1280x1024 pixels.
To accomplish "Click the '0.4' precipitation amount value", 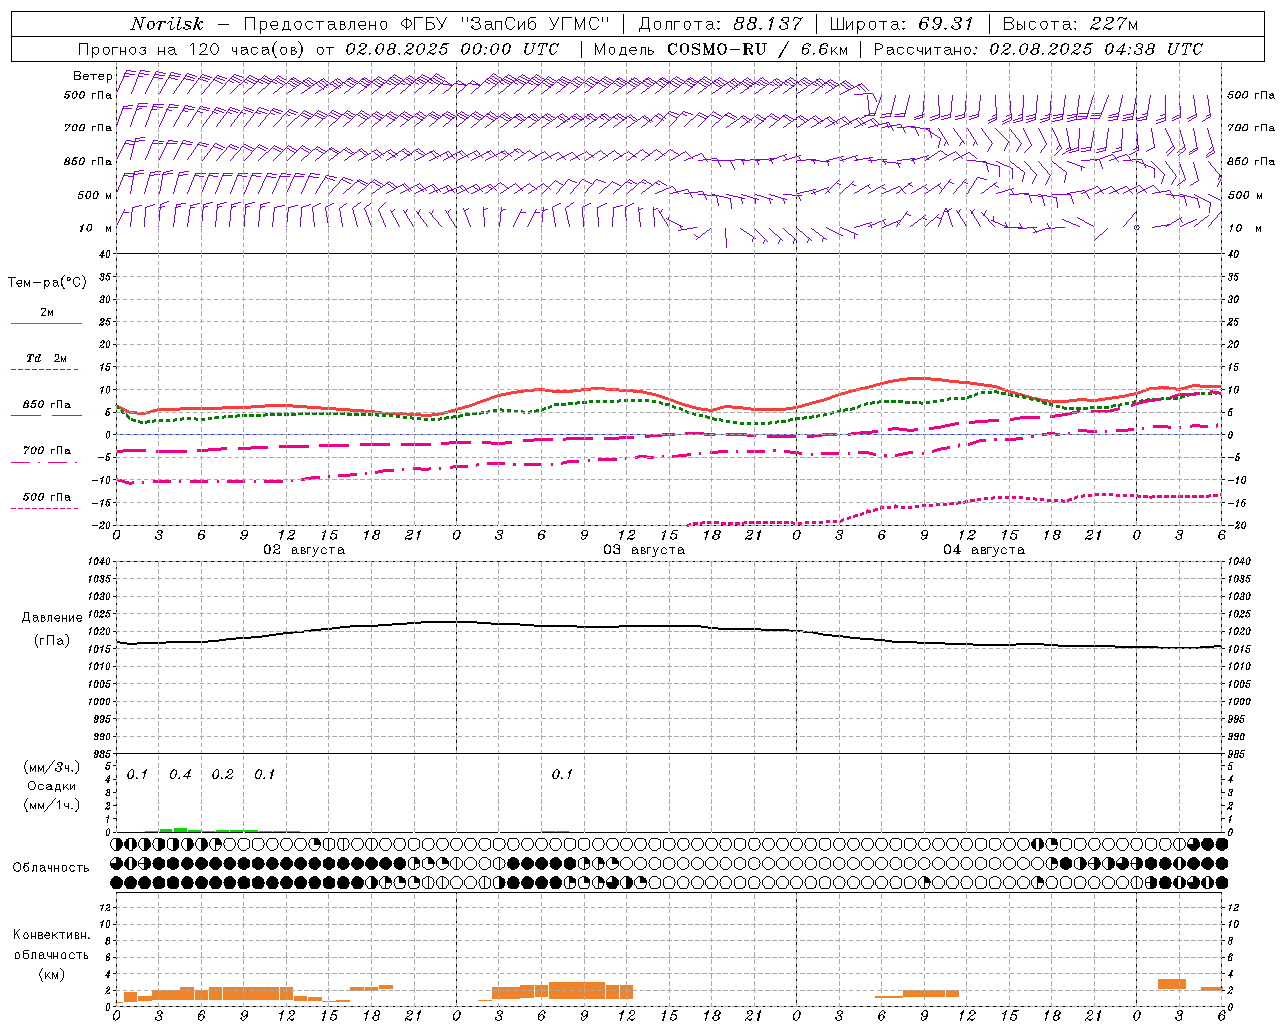I will pos(180,774).
